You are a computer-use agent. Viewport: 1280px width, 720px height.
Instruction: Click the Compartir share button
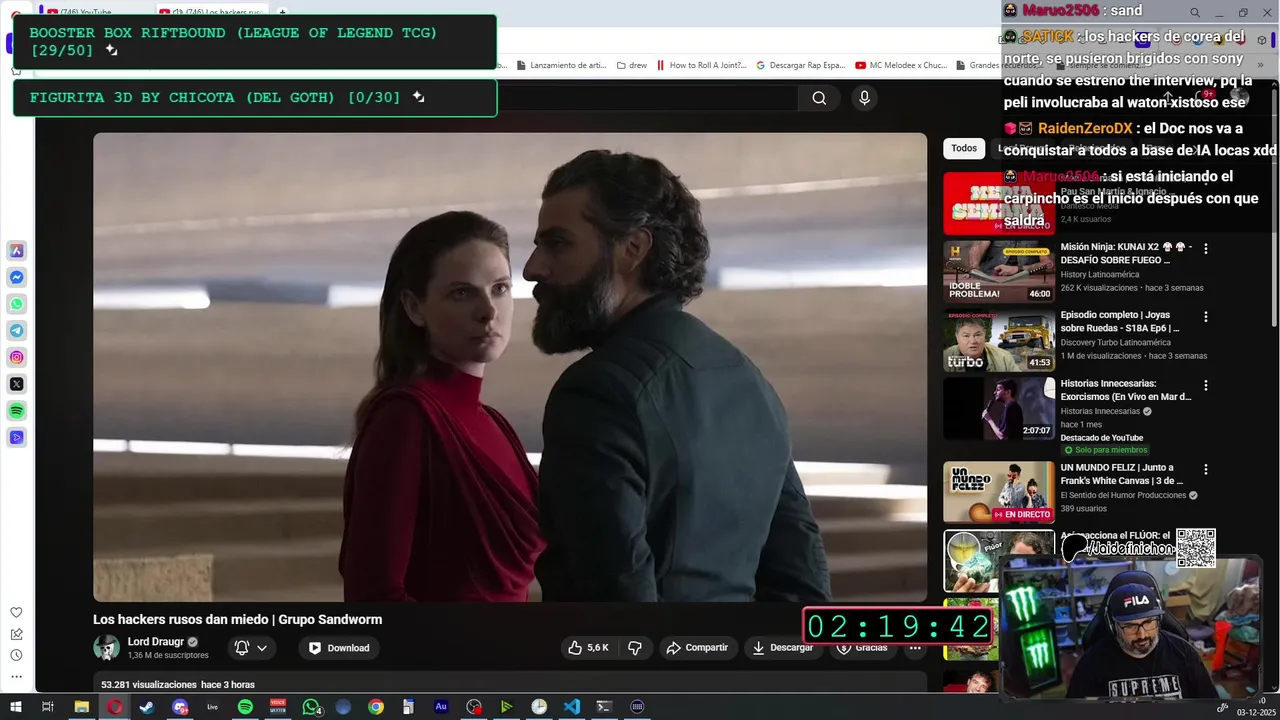tap(697, 648)
